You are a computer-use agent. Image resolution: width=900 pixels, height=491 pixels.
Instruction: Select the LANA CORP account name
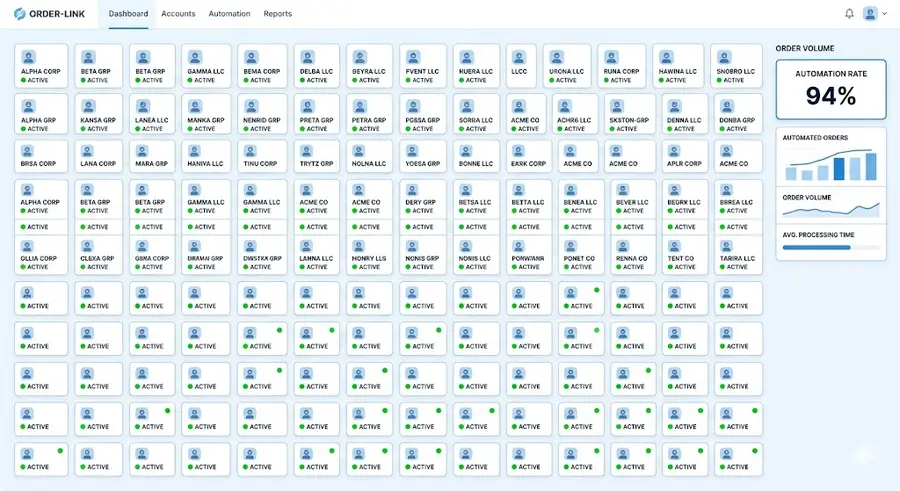pyautogui.click(x=98, y=164)
